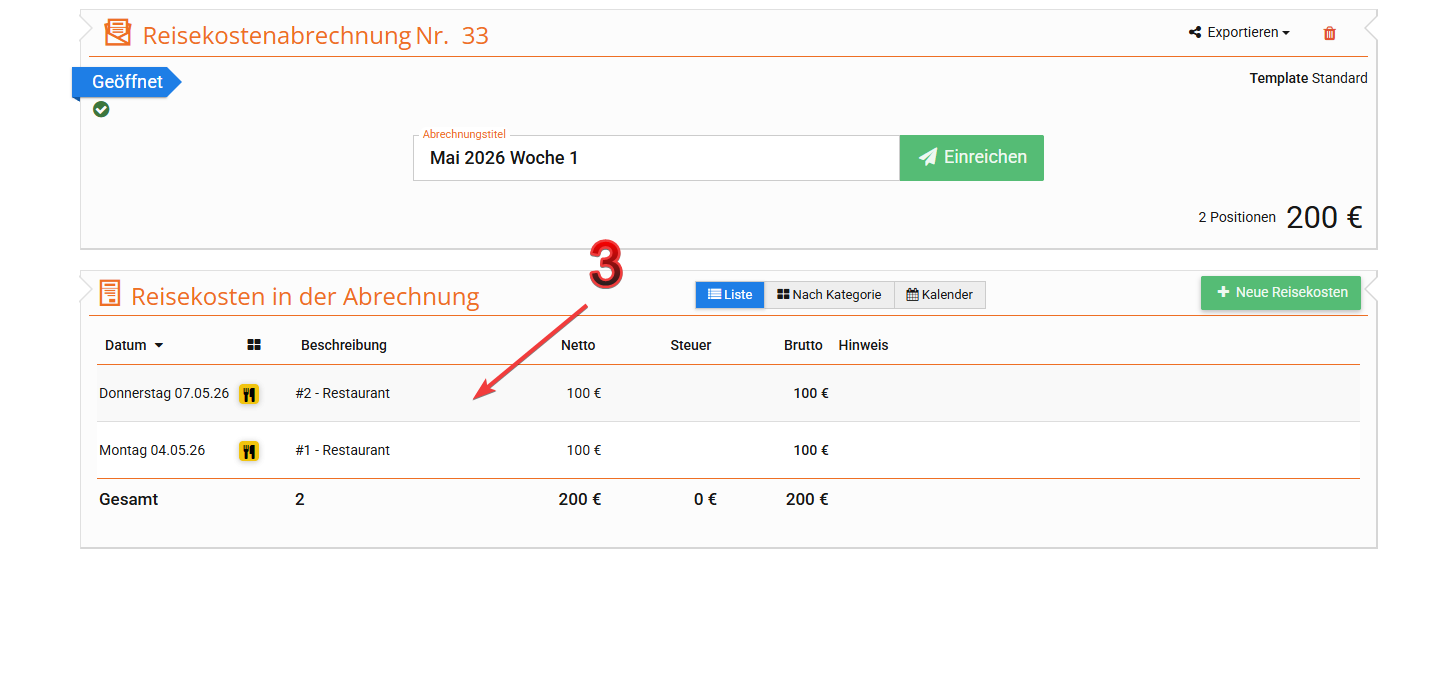The image size is (1451, 693).
Task: Click the Steuer column header
Action: point(691,345)
